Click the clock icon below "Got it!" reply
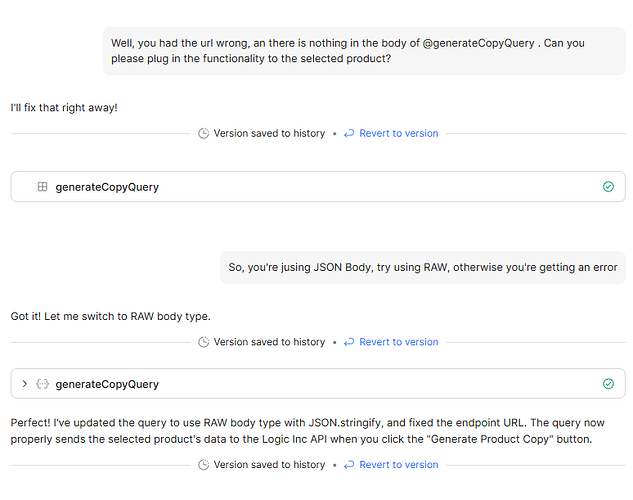 point(204,342)
